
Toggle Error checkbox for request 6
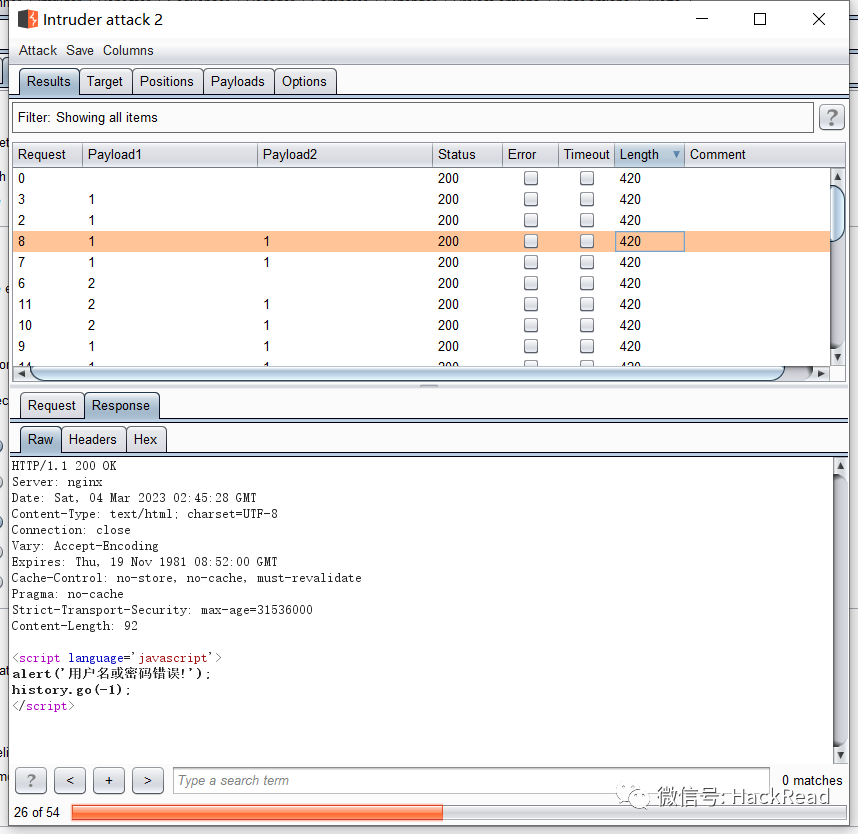click(x=531, y=283)
